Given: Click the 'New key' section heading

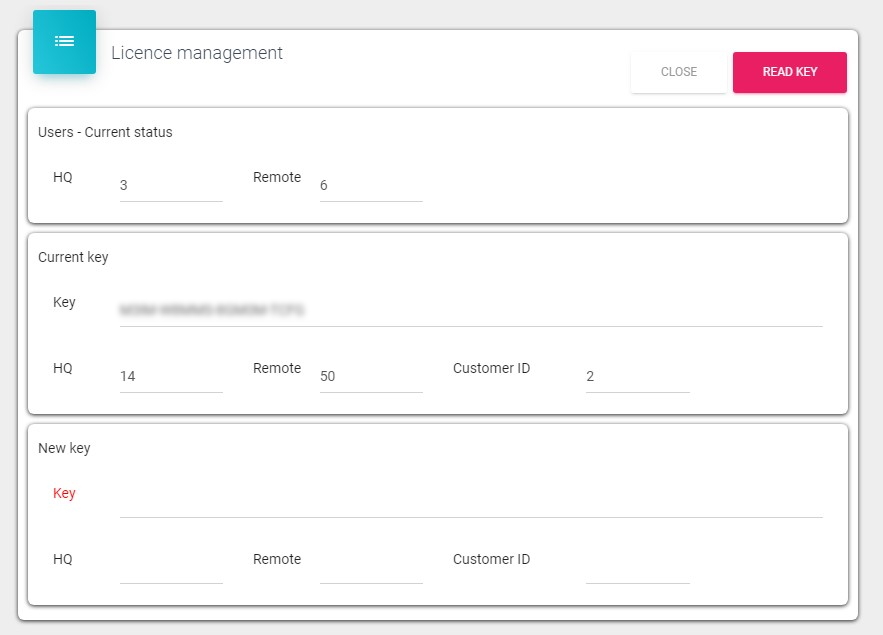Looking at the screenshot, I should point(64,448).
